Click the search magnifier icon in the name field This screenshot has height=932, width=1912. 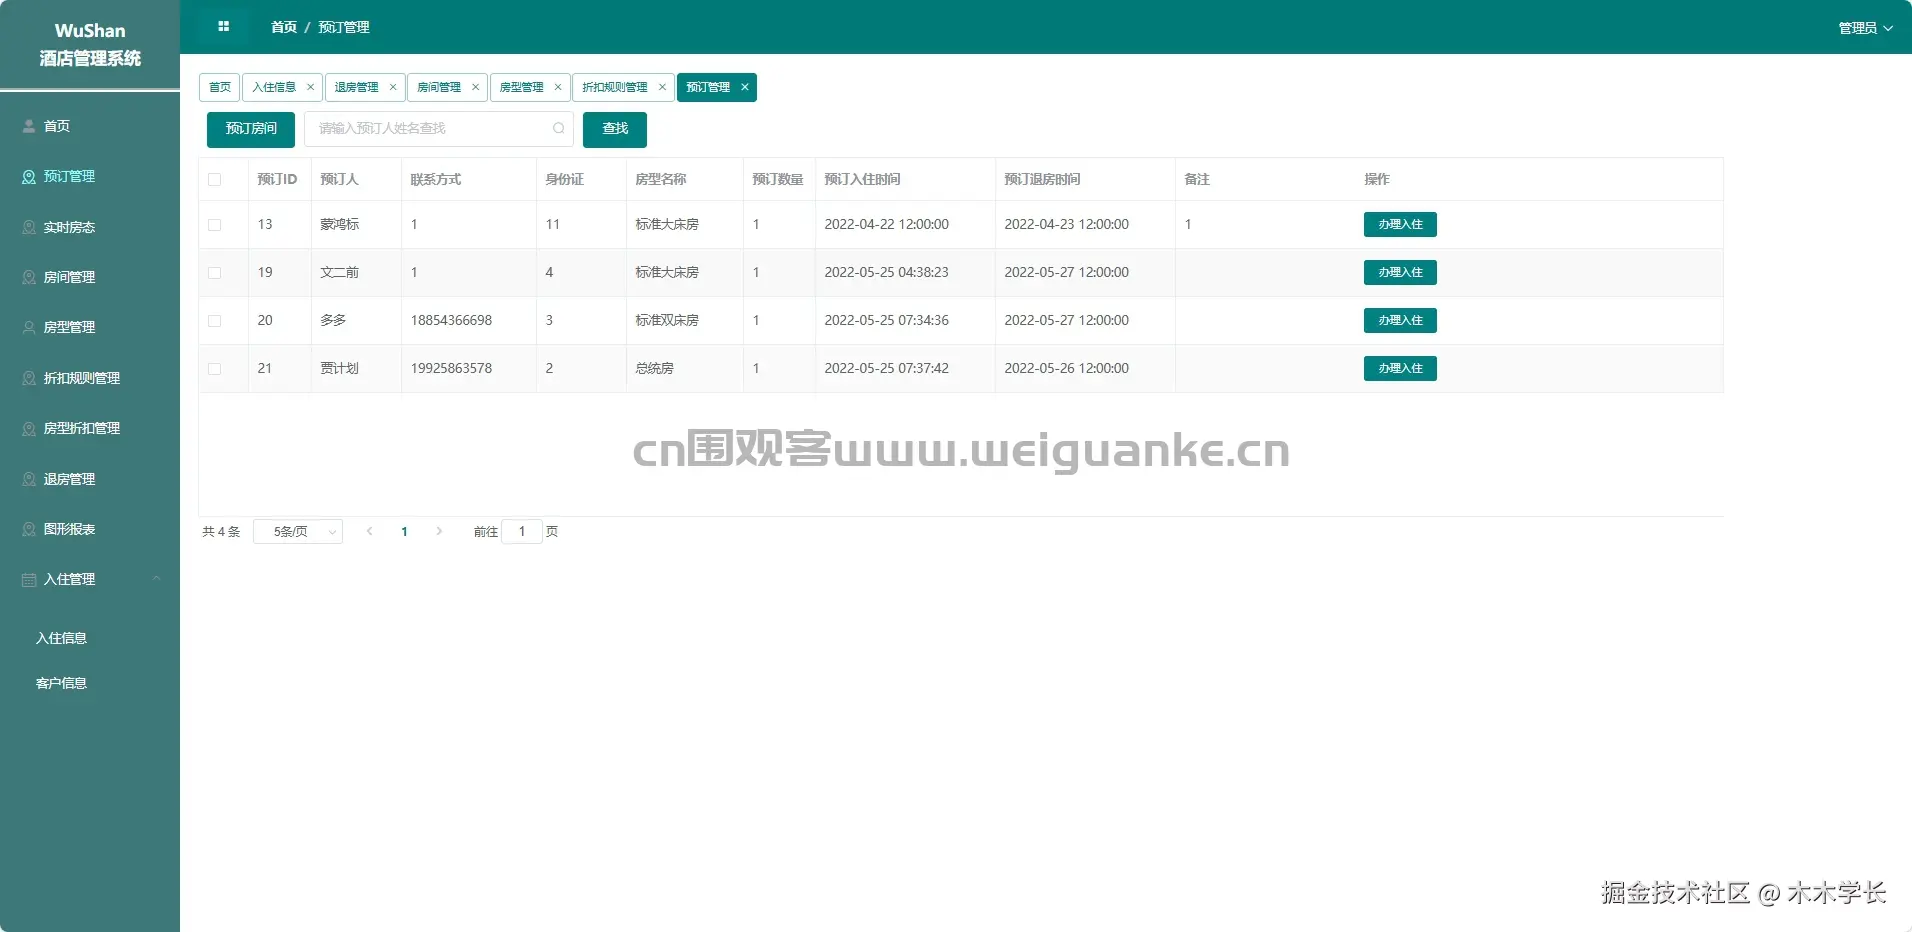559,128
